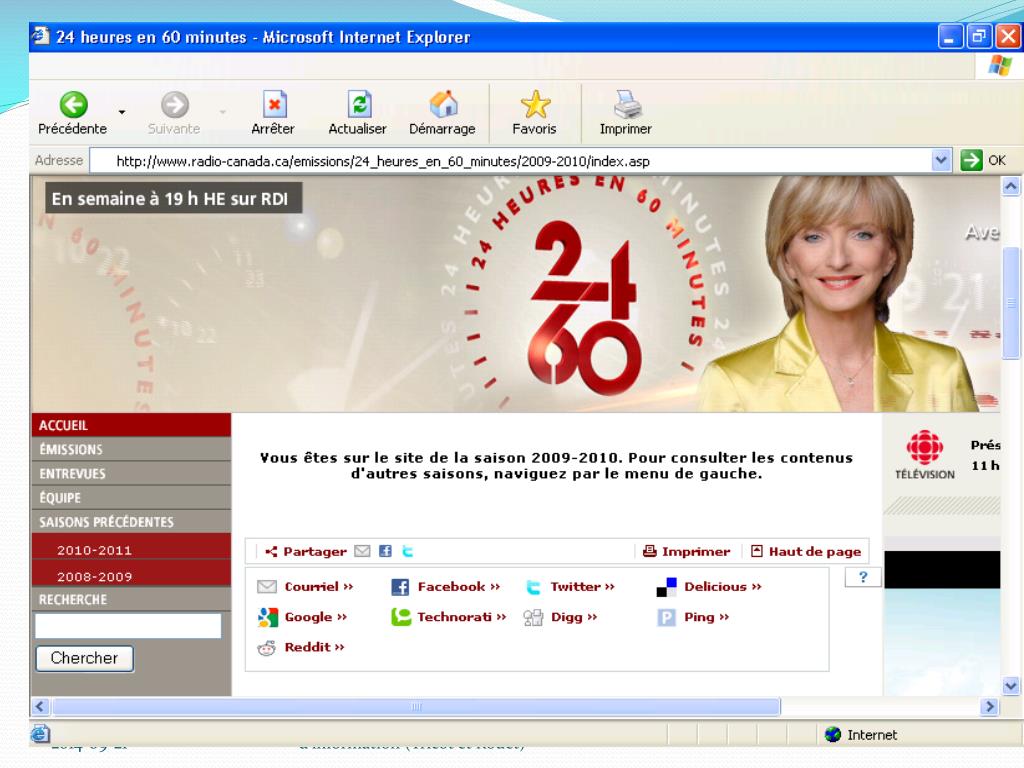Open the ENTREVUES menu item

pyautogui.click(x=131, y=473)
